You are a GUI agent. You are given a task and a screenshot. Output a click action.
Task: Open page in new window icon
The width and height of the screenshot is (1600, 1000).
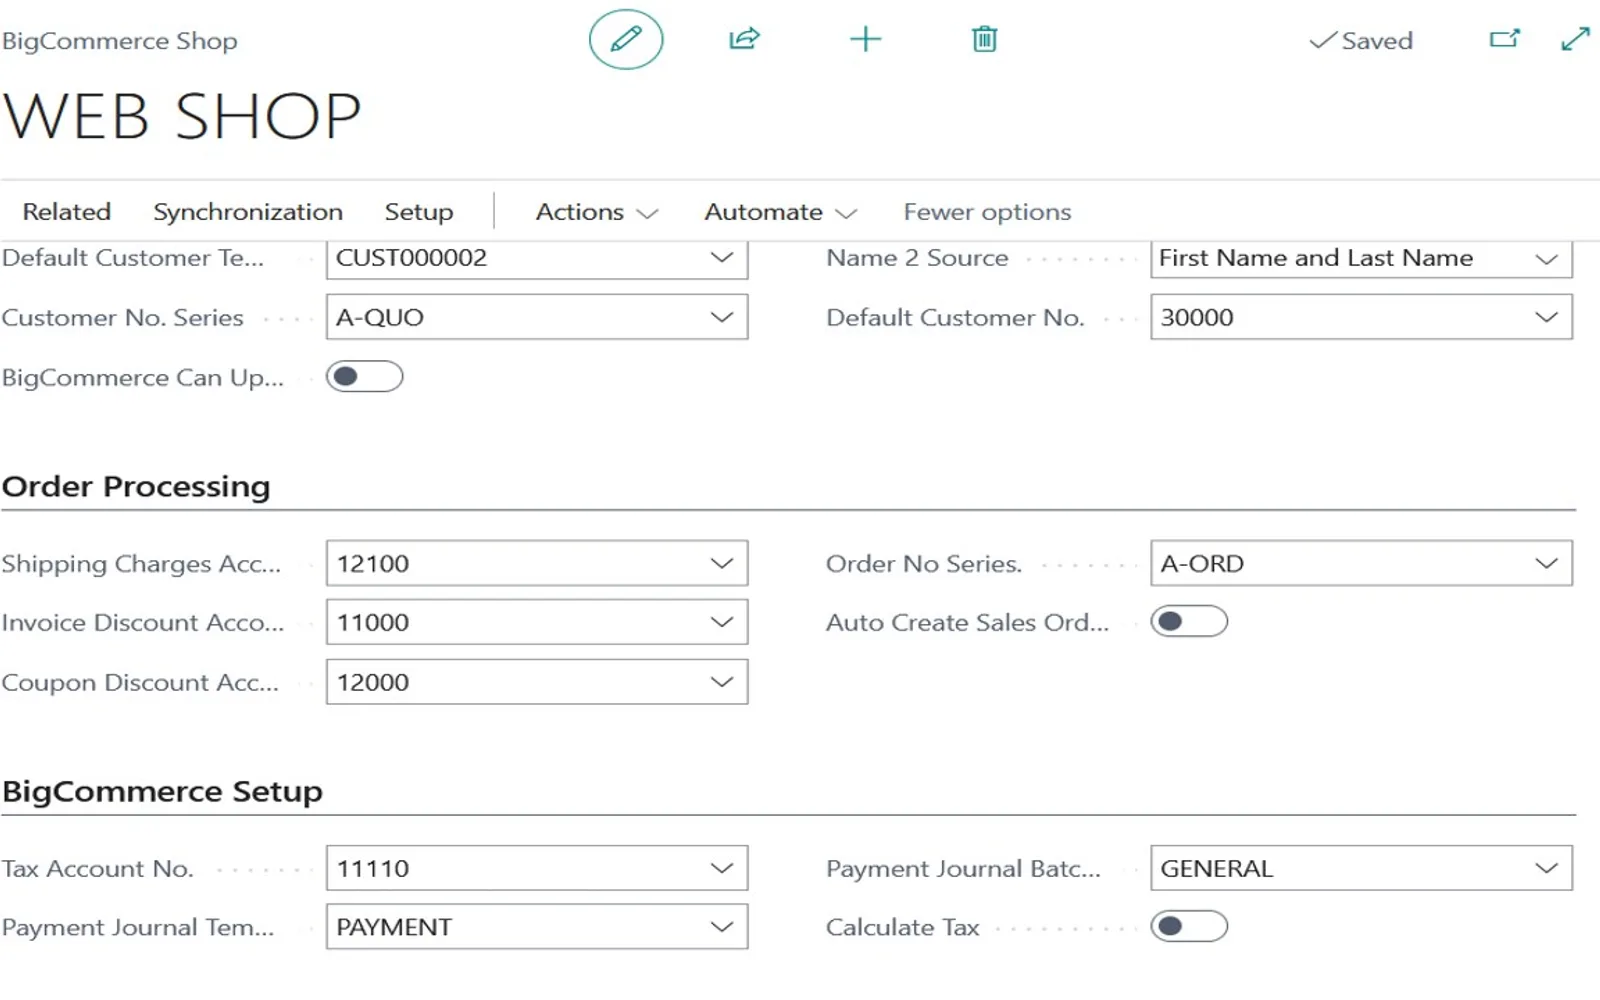1505,39
